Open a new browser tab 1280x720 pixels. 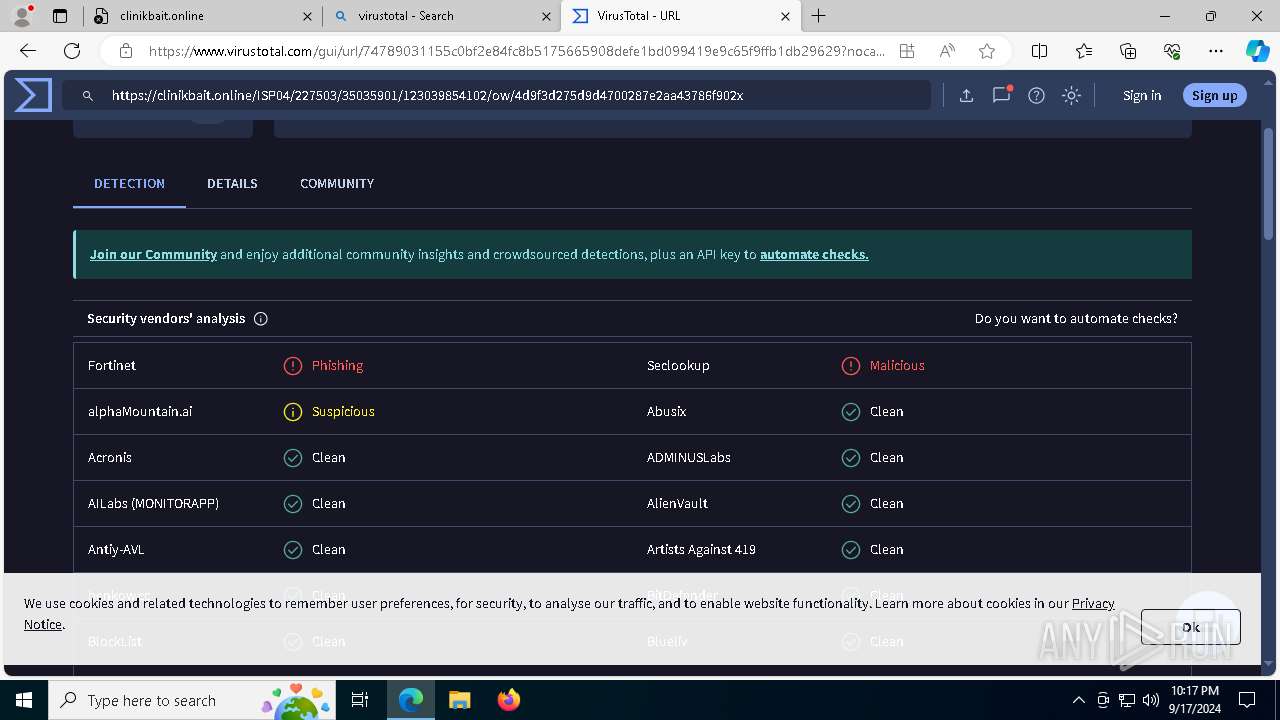819,16
